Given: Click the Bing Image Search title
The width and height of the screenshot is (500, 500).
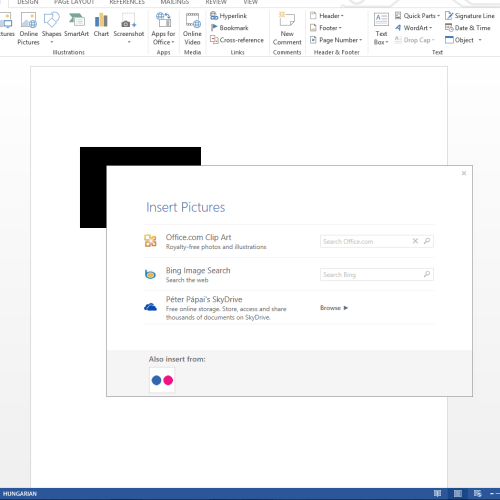Looking at the screenshot, I should coord(198,270).
